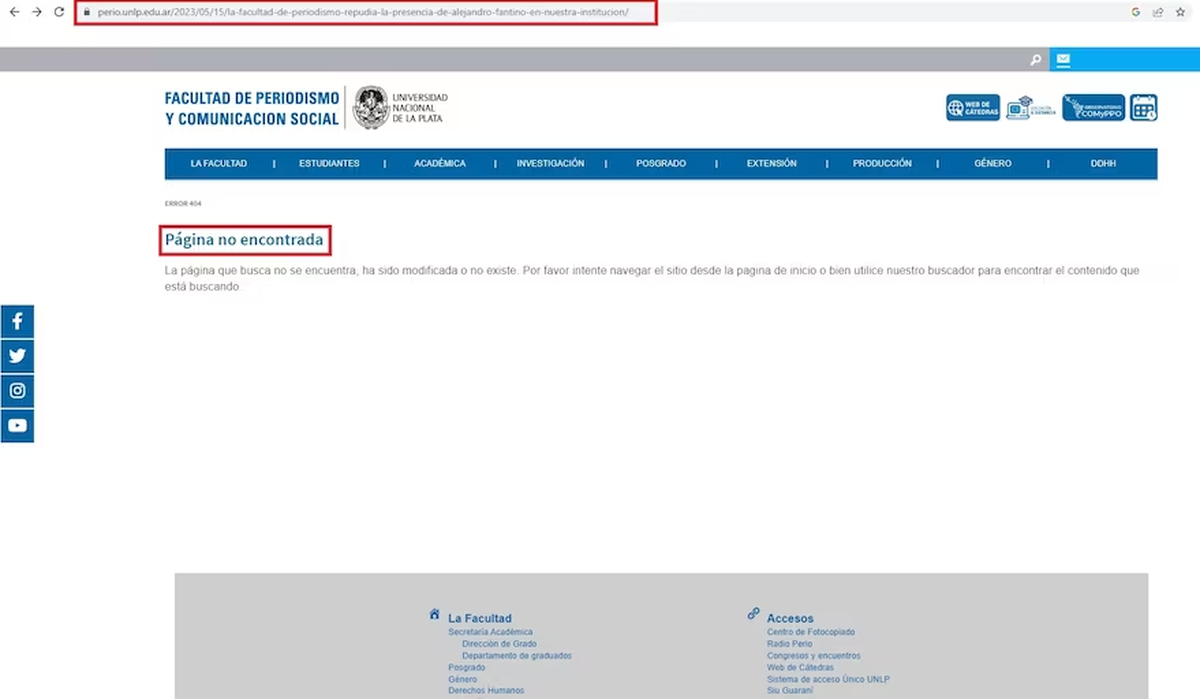Open the Twitter link in the social sidebar
Image resolution: width=1200 pixels, height=699 pixels.
[x=17, y=356]
